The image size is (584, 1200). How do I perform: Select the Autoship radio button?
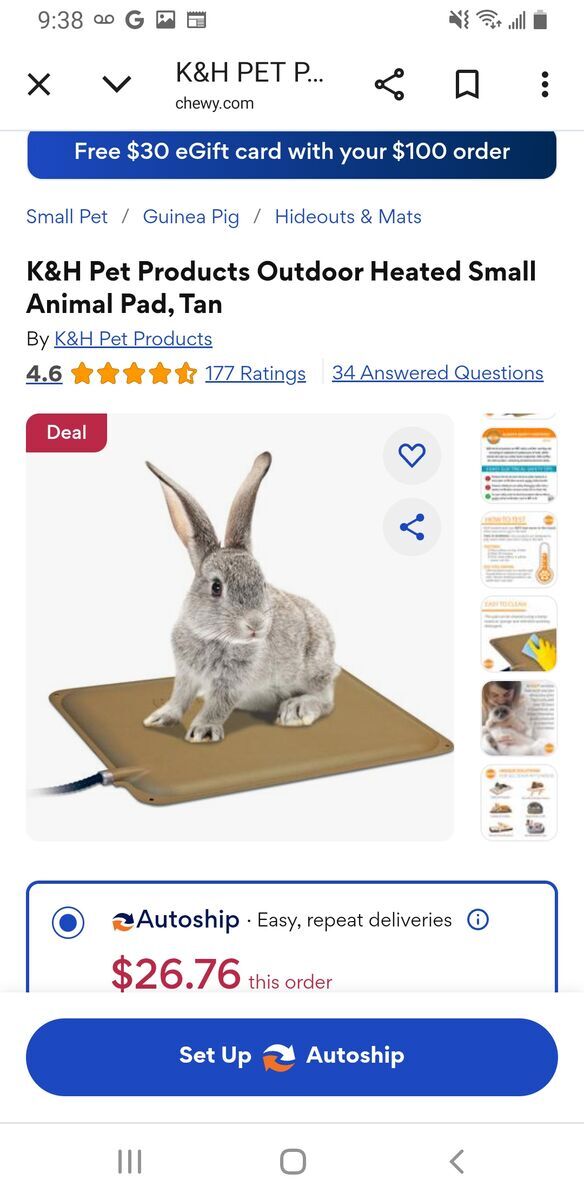[x=68, y=922]
